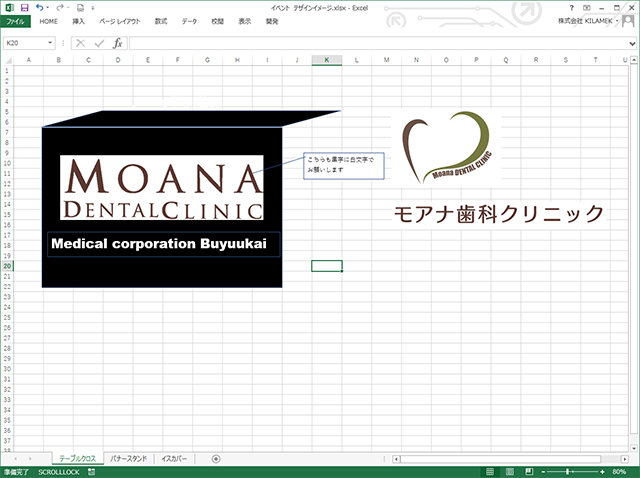Switch to the HOME ribbon tab
The width and height of the screenshot is (640, 478).
pyautogui.click(x=48, y=21)
